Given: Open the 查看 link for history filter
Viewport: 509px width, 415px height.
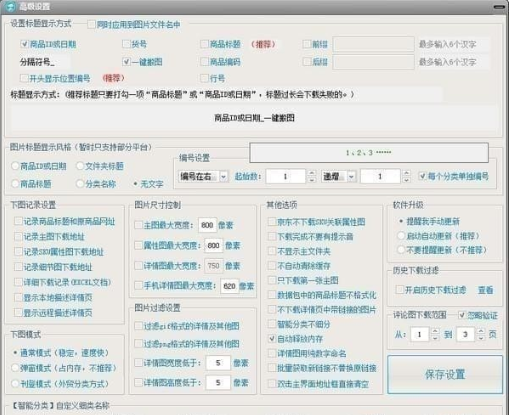Looking at the screenshot, I should [x=485, y=290].
